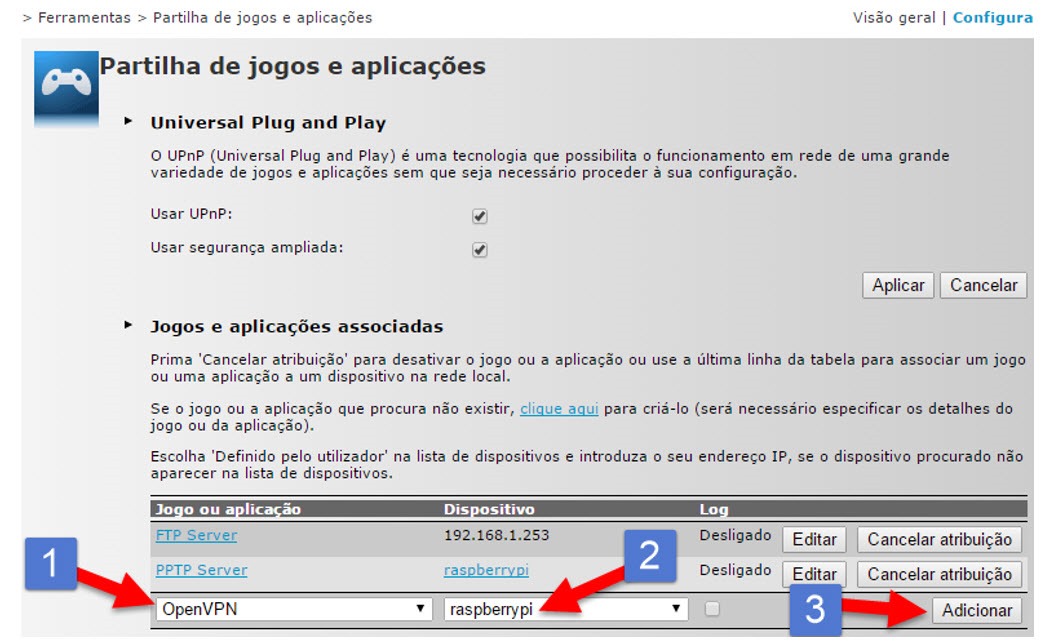Edit the PPTP Server entry
Screen dimensions: 1043x644
click(814, 574)
